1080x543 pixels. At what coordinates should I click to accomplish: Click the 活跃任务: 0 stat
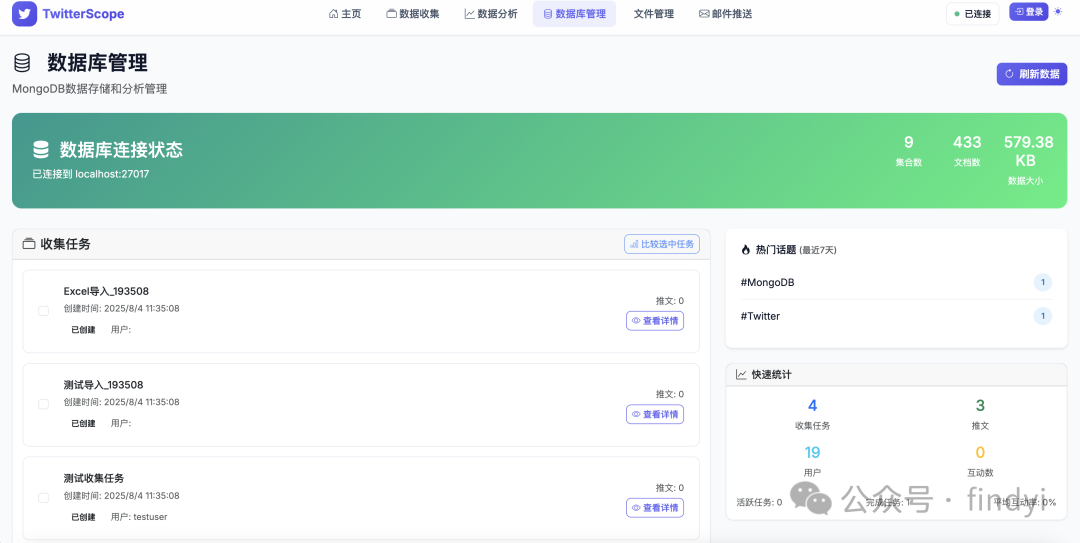[759, 502]
